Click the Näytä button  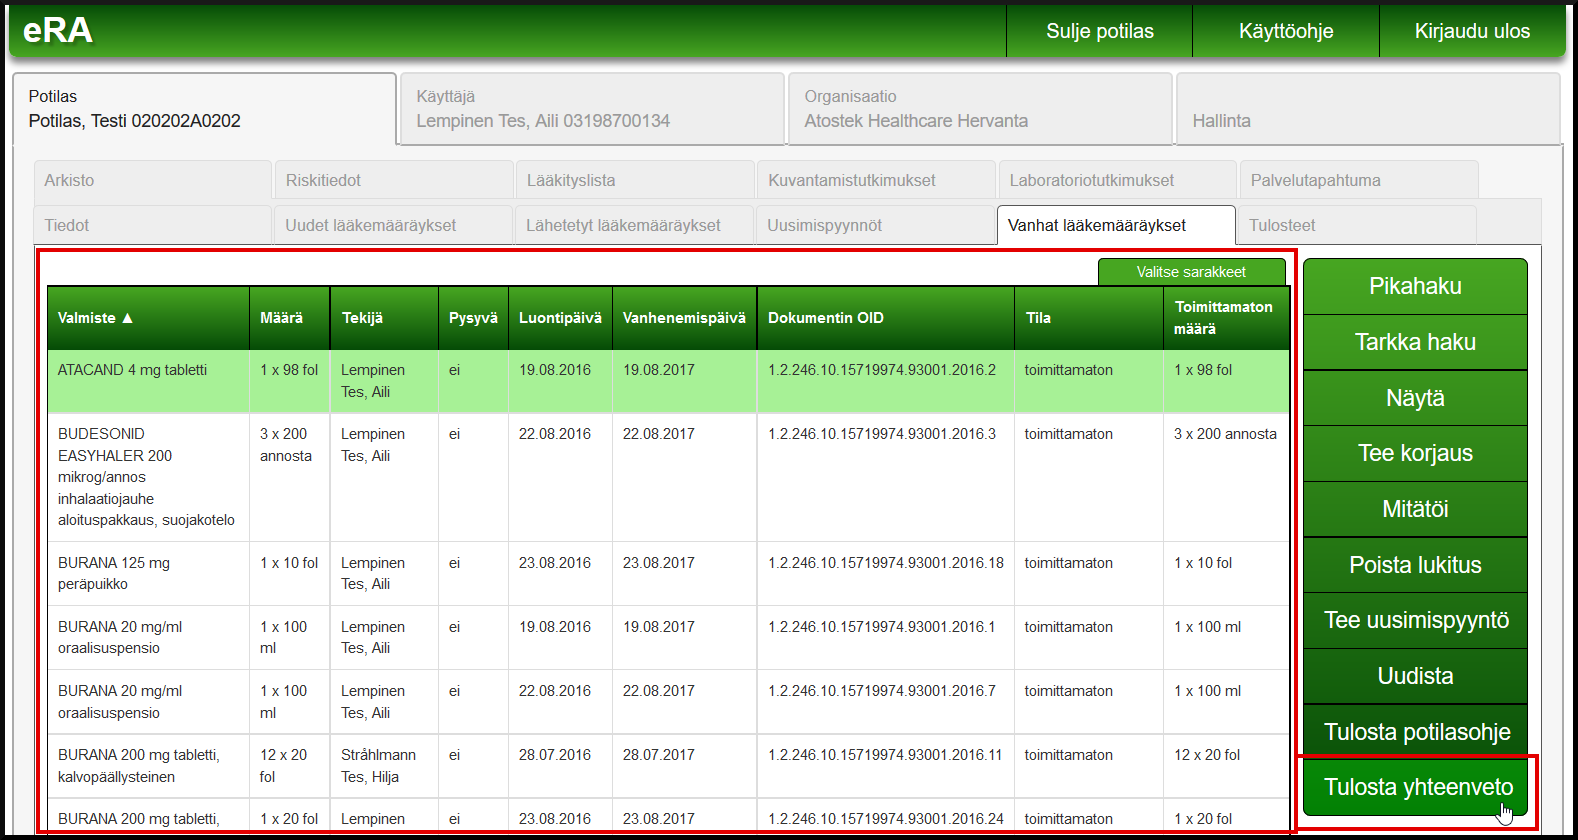point(1415,398)
